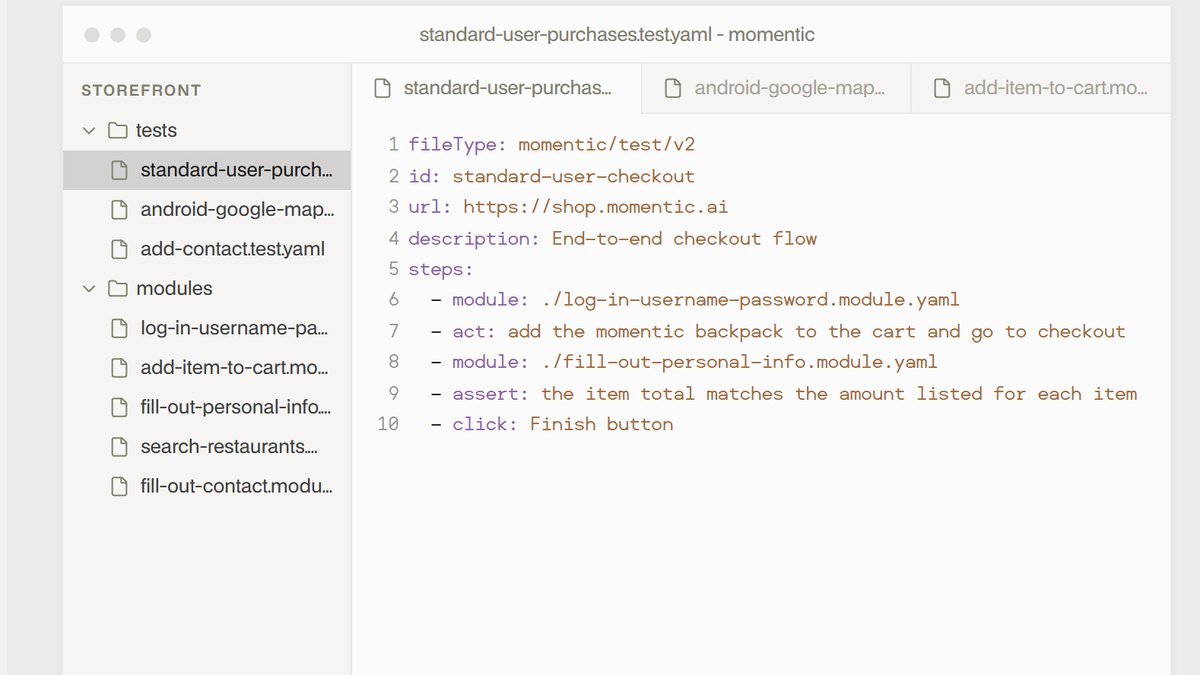Open fill-out-personal-info… module in sidebar
The height and width of the screenshot is (675, 1200).
pyautogui.click(x=207, y=407)
